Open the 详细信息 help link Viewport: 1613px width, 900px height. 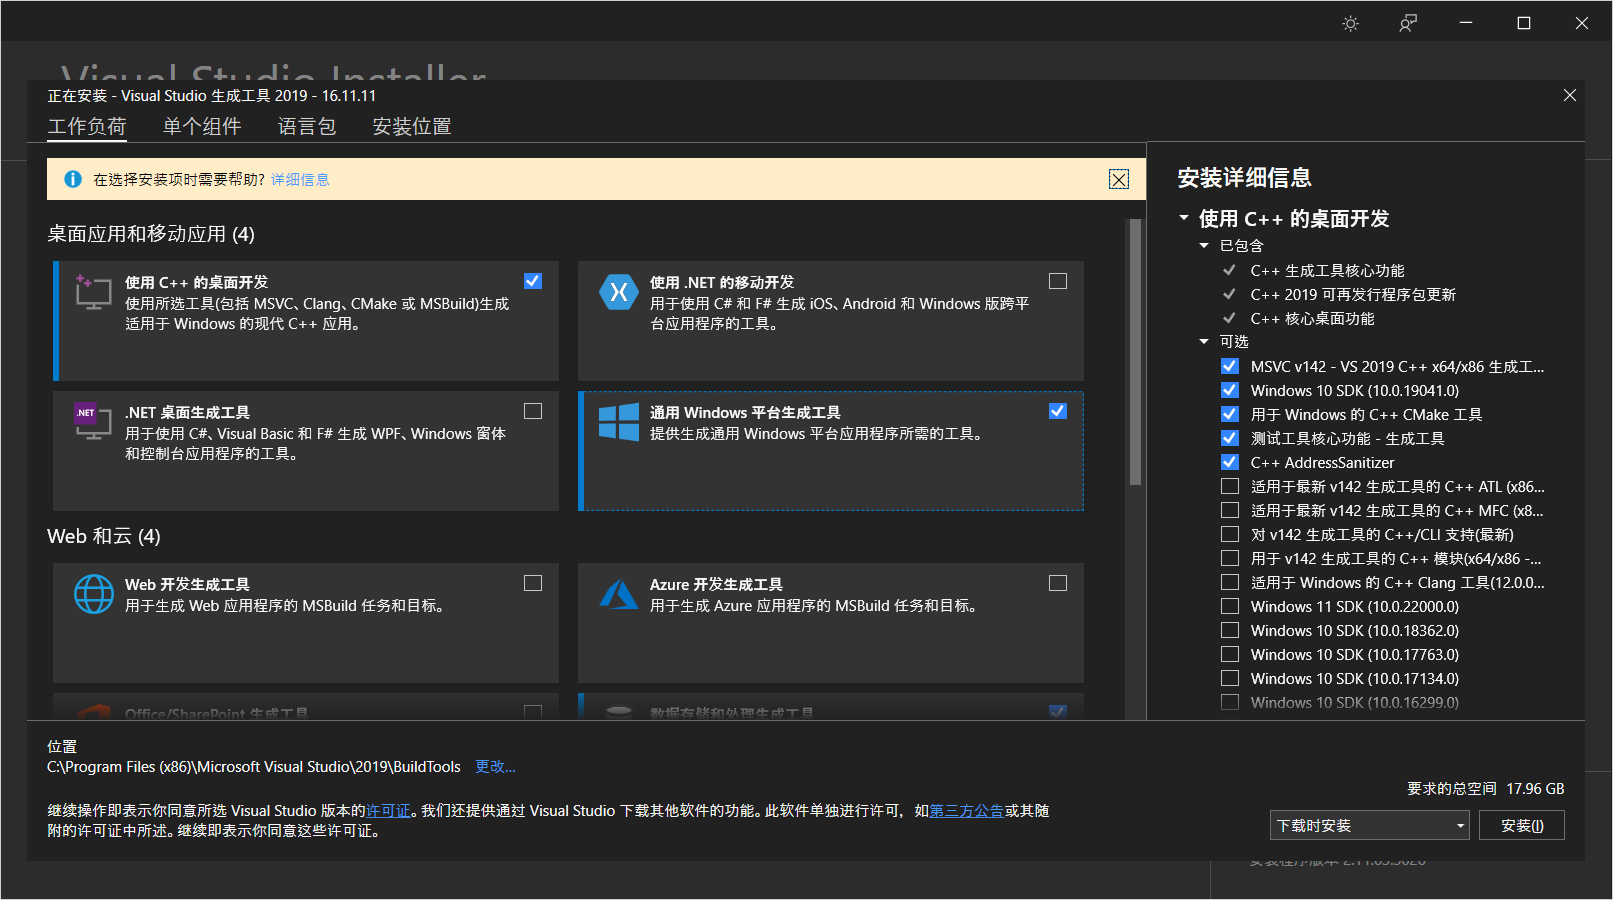(x=300, y=179)
